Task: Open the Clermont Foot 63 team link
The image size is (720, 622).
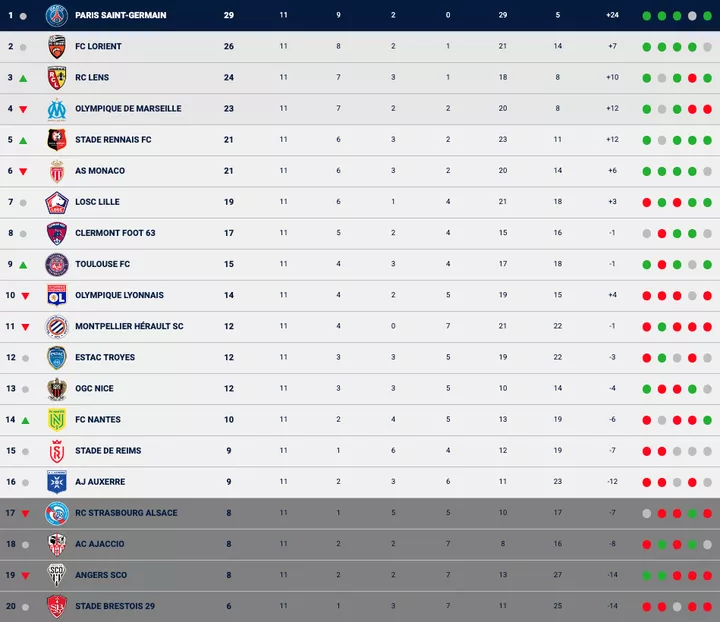Action: click(x=115, y=233)
